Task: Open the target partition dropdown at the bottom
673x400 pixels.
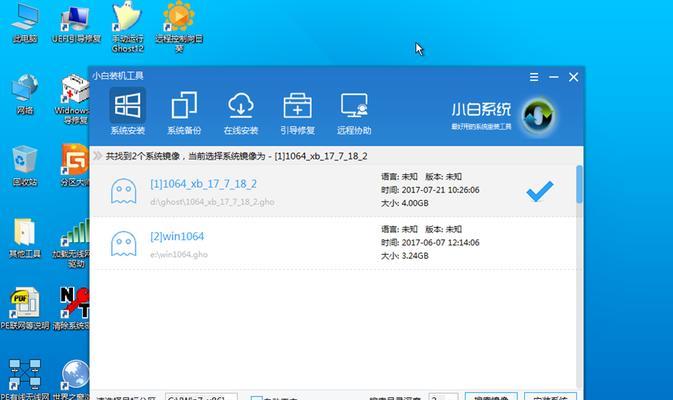Action: tap(201, 397)
